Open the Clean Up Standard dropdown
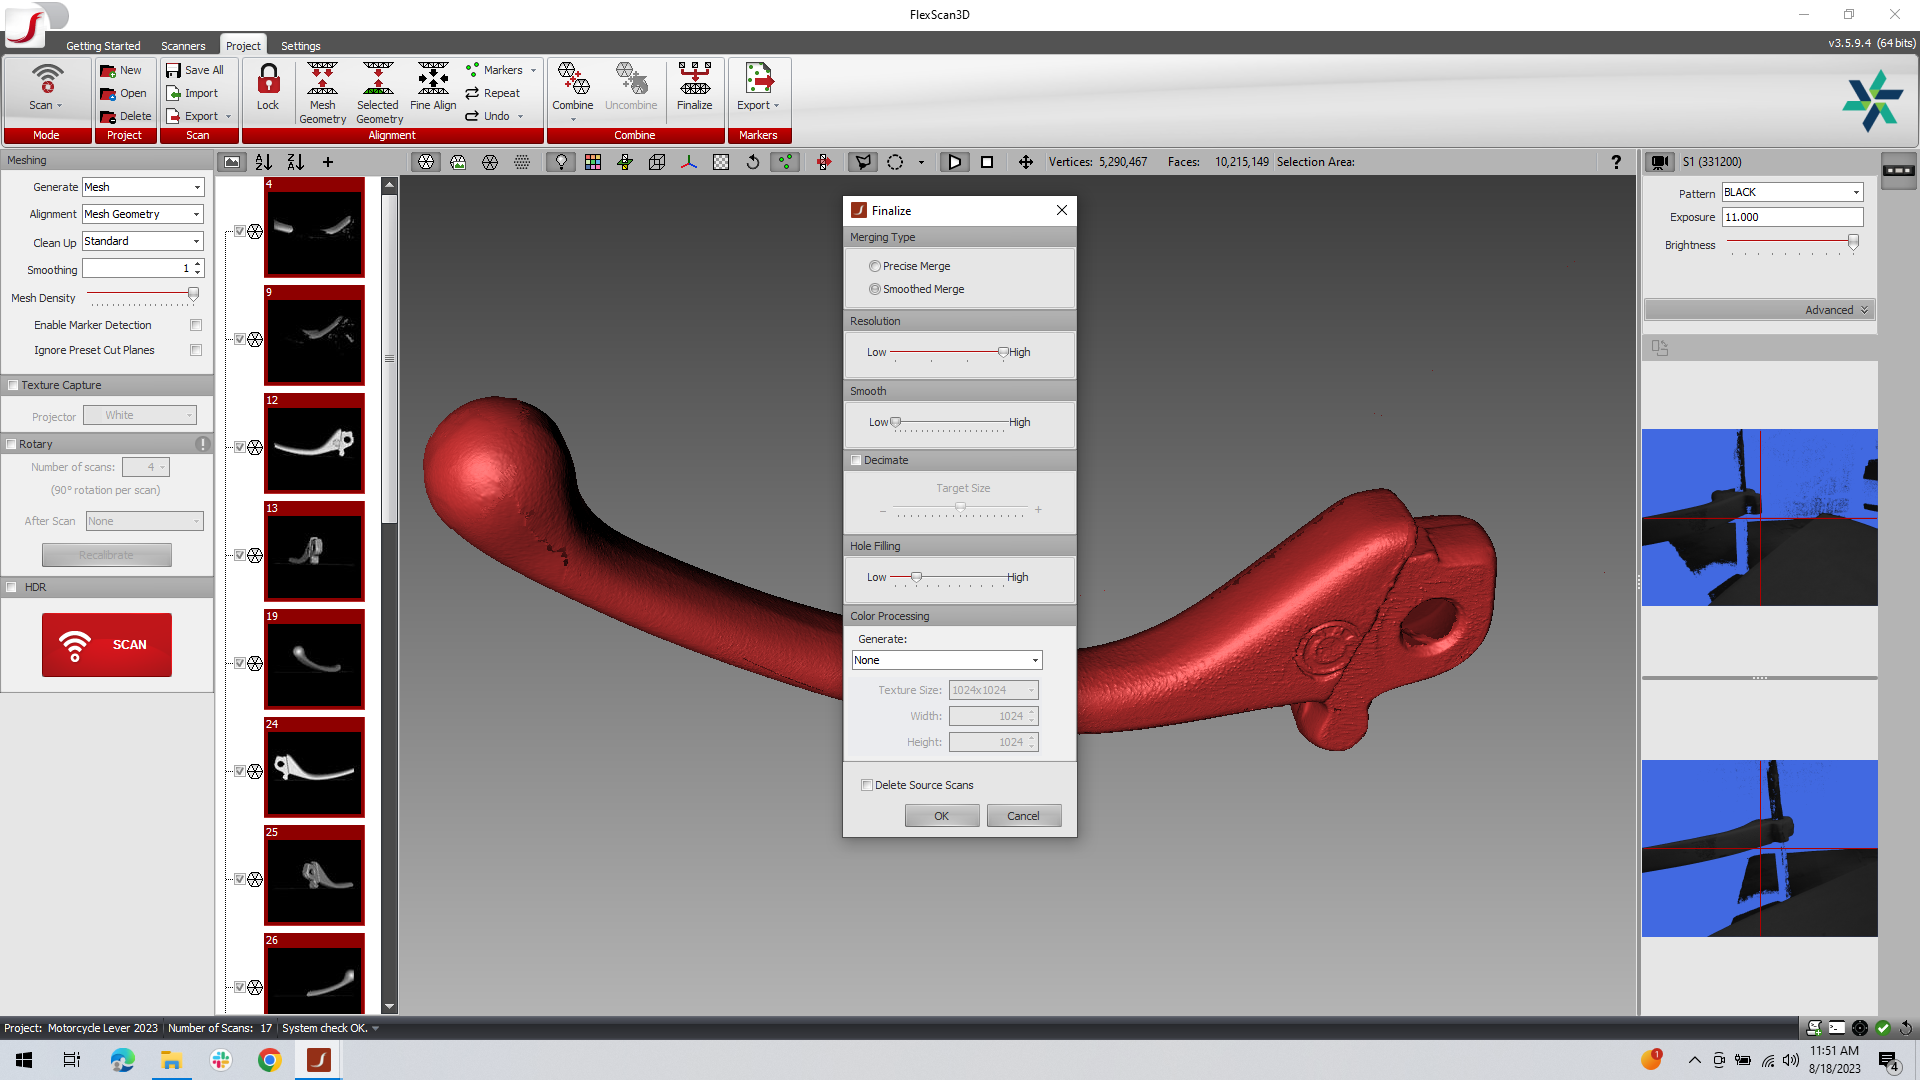 point(142,241)
